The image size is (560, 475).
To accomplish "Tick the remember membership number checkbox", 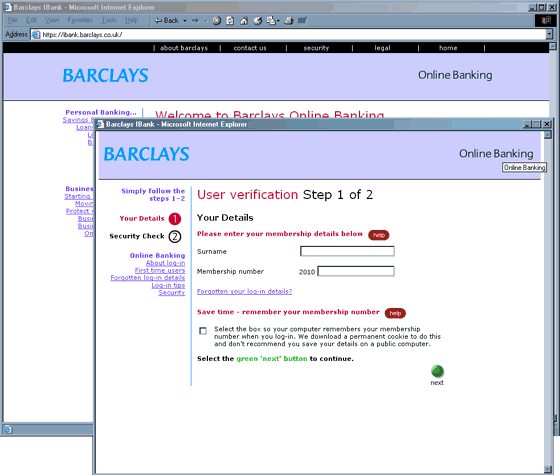I will coord(203,331).
